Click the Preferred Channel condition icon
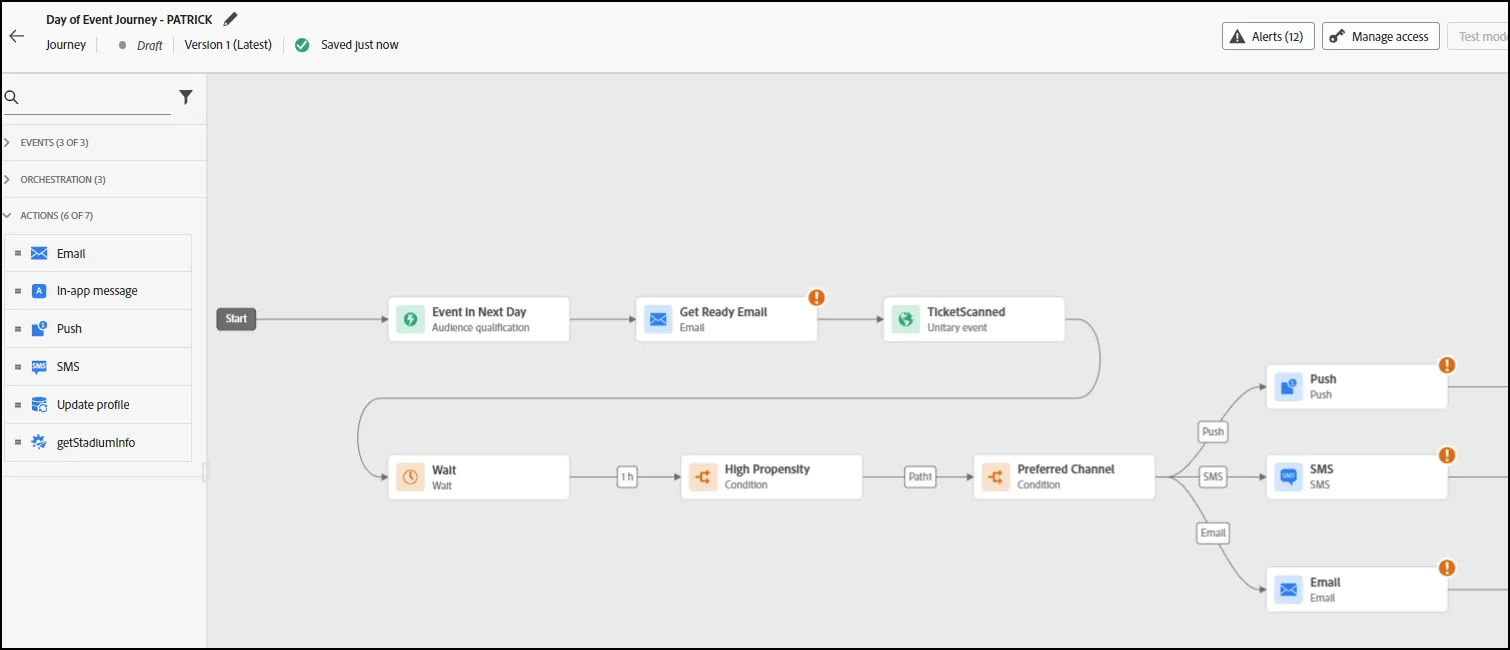The image size is (1510, 650). point(995,477)
